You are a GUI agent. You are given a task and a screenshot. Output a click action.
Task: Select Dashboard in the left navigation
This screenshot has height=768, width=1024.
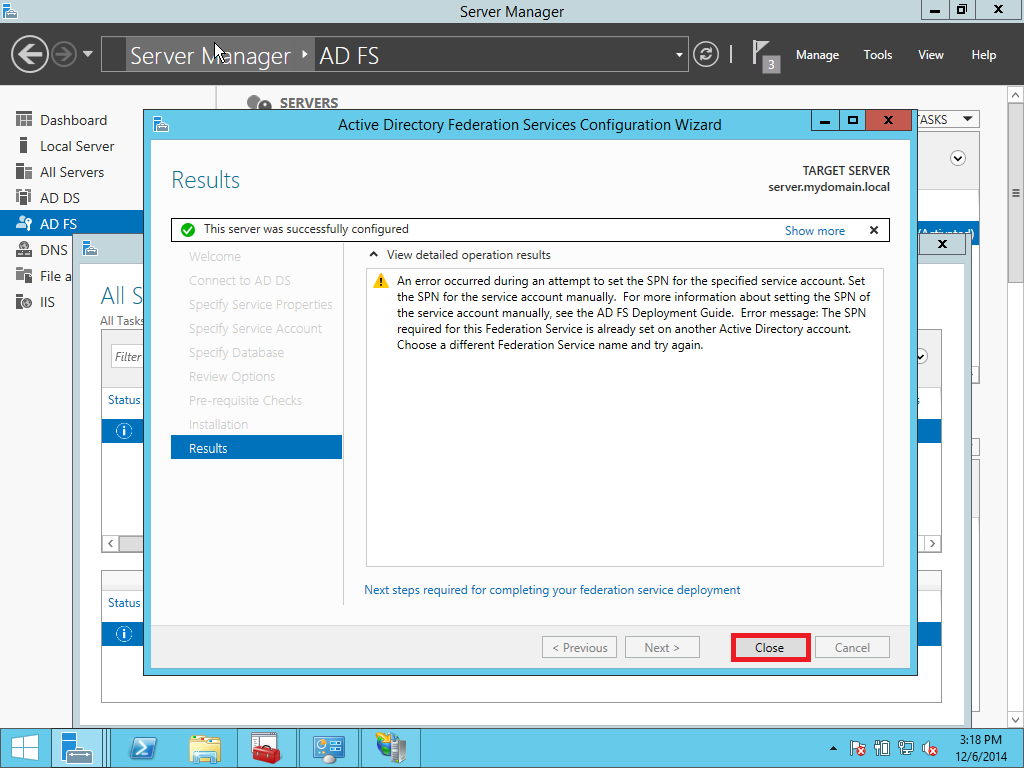coord(73,120)
